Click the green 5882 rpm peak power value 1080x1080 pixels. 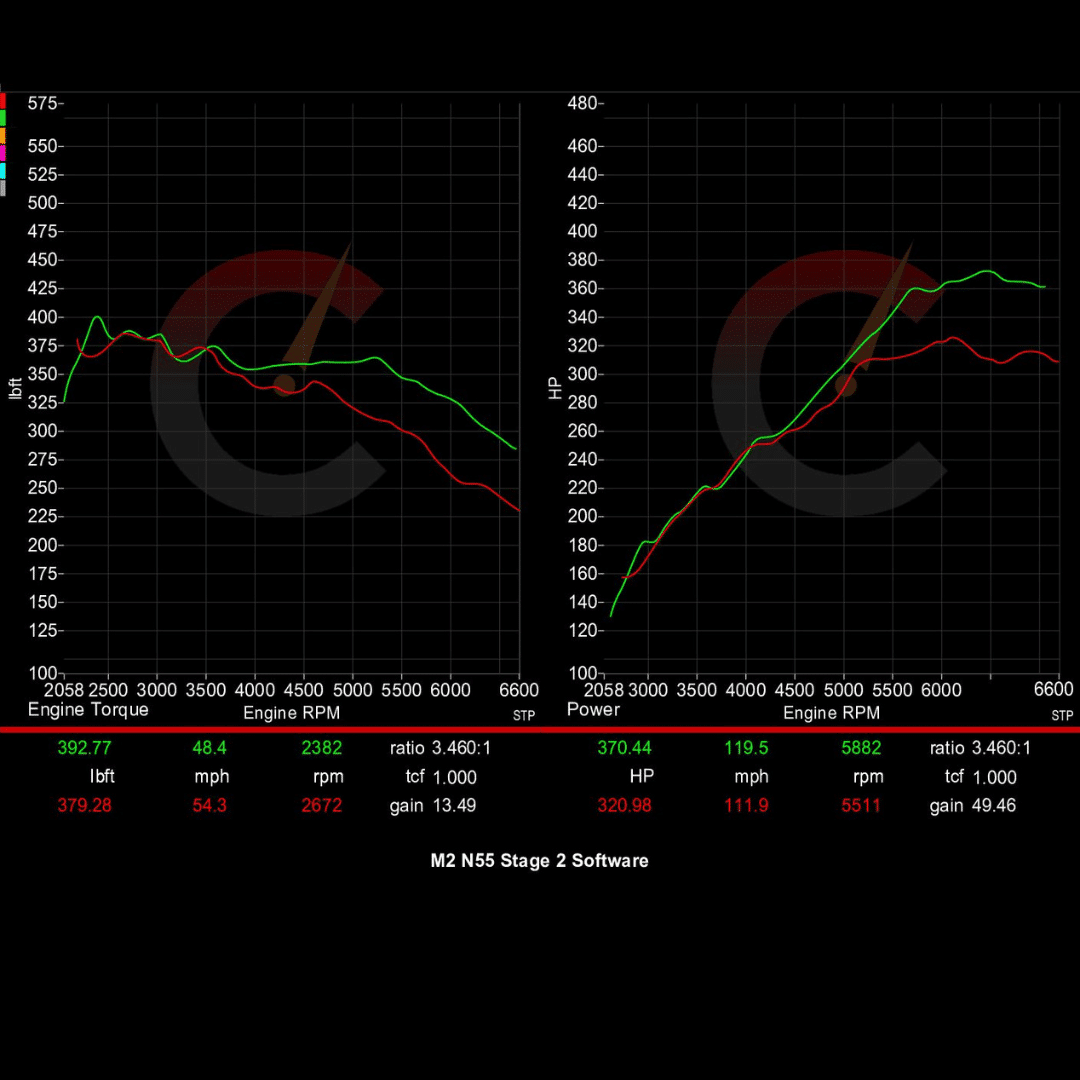point(860,747)
